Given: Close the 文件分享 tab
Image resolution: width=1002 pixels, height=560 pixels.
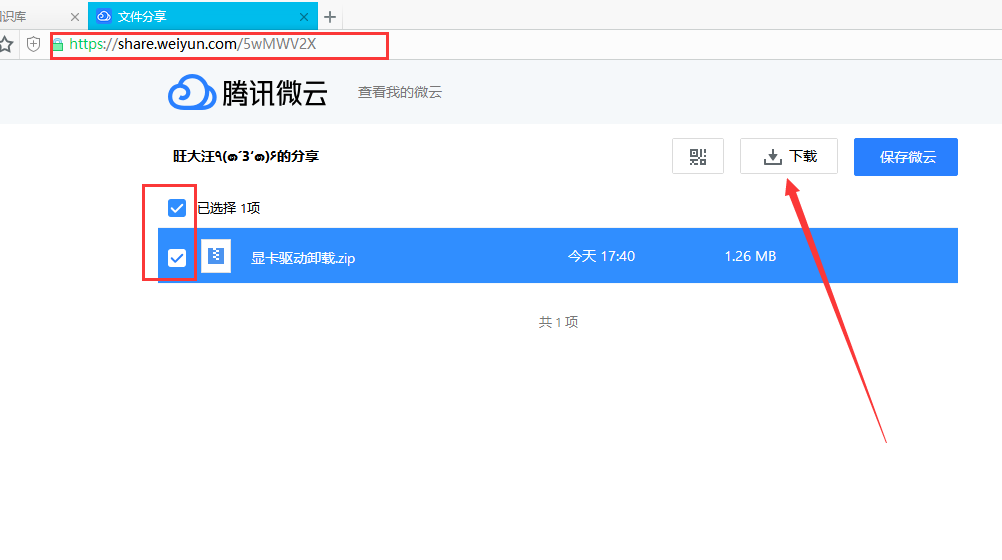Looking at the screenshot, I should 304,17.
